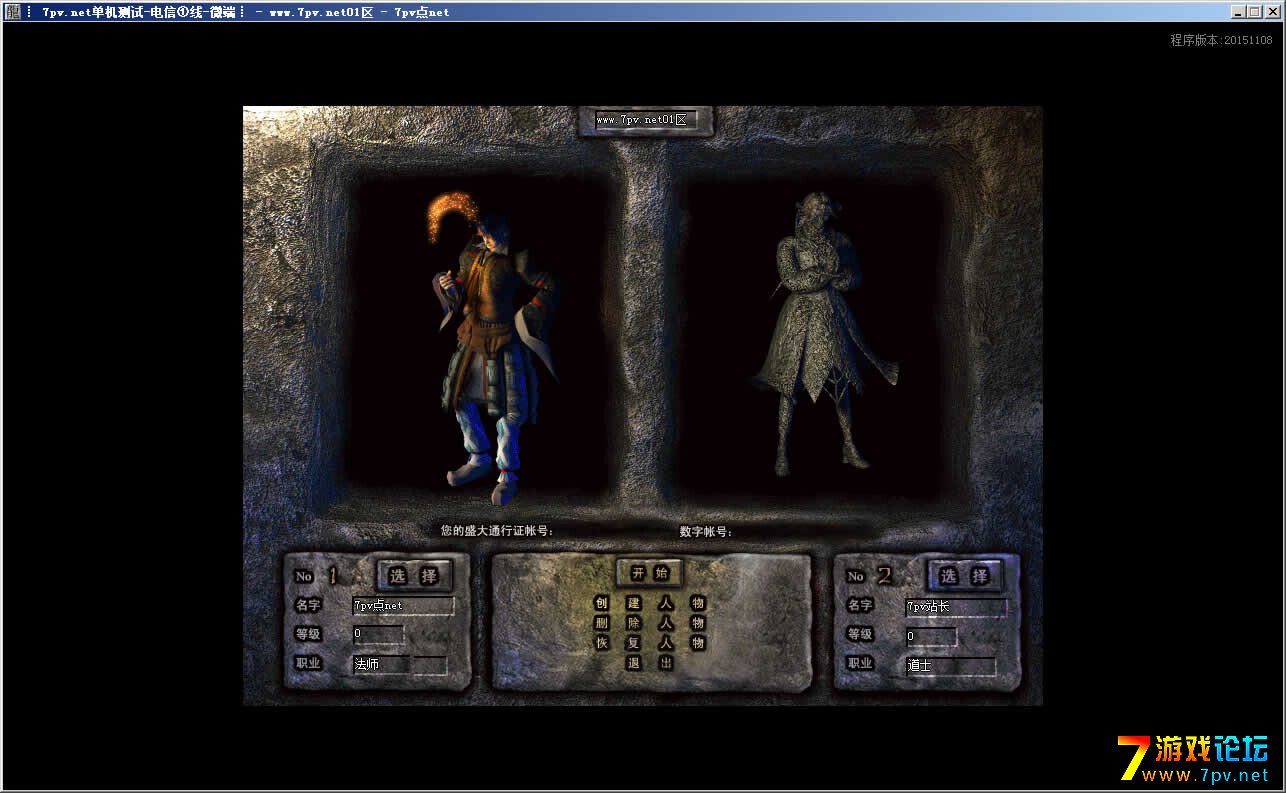Click 创建人物 to create a character

pos(650,603)
